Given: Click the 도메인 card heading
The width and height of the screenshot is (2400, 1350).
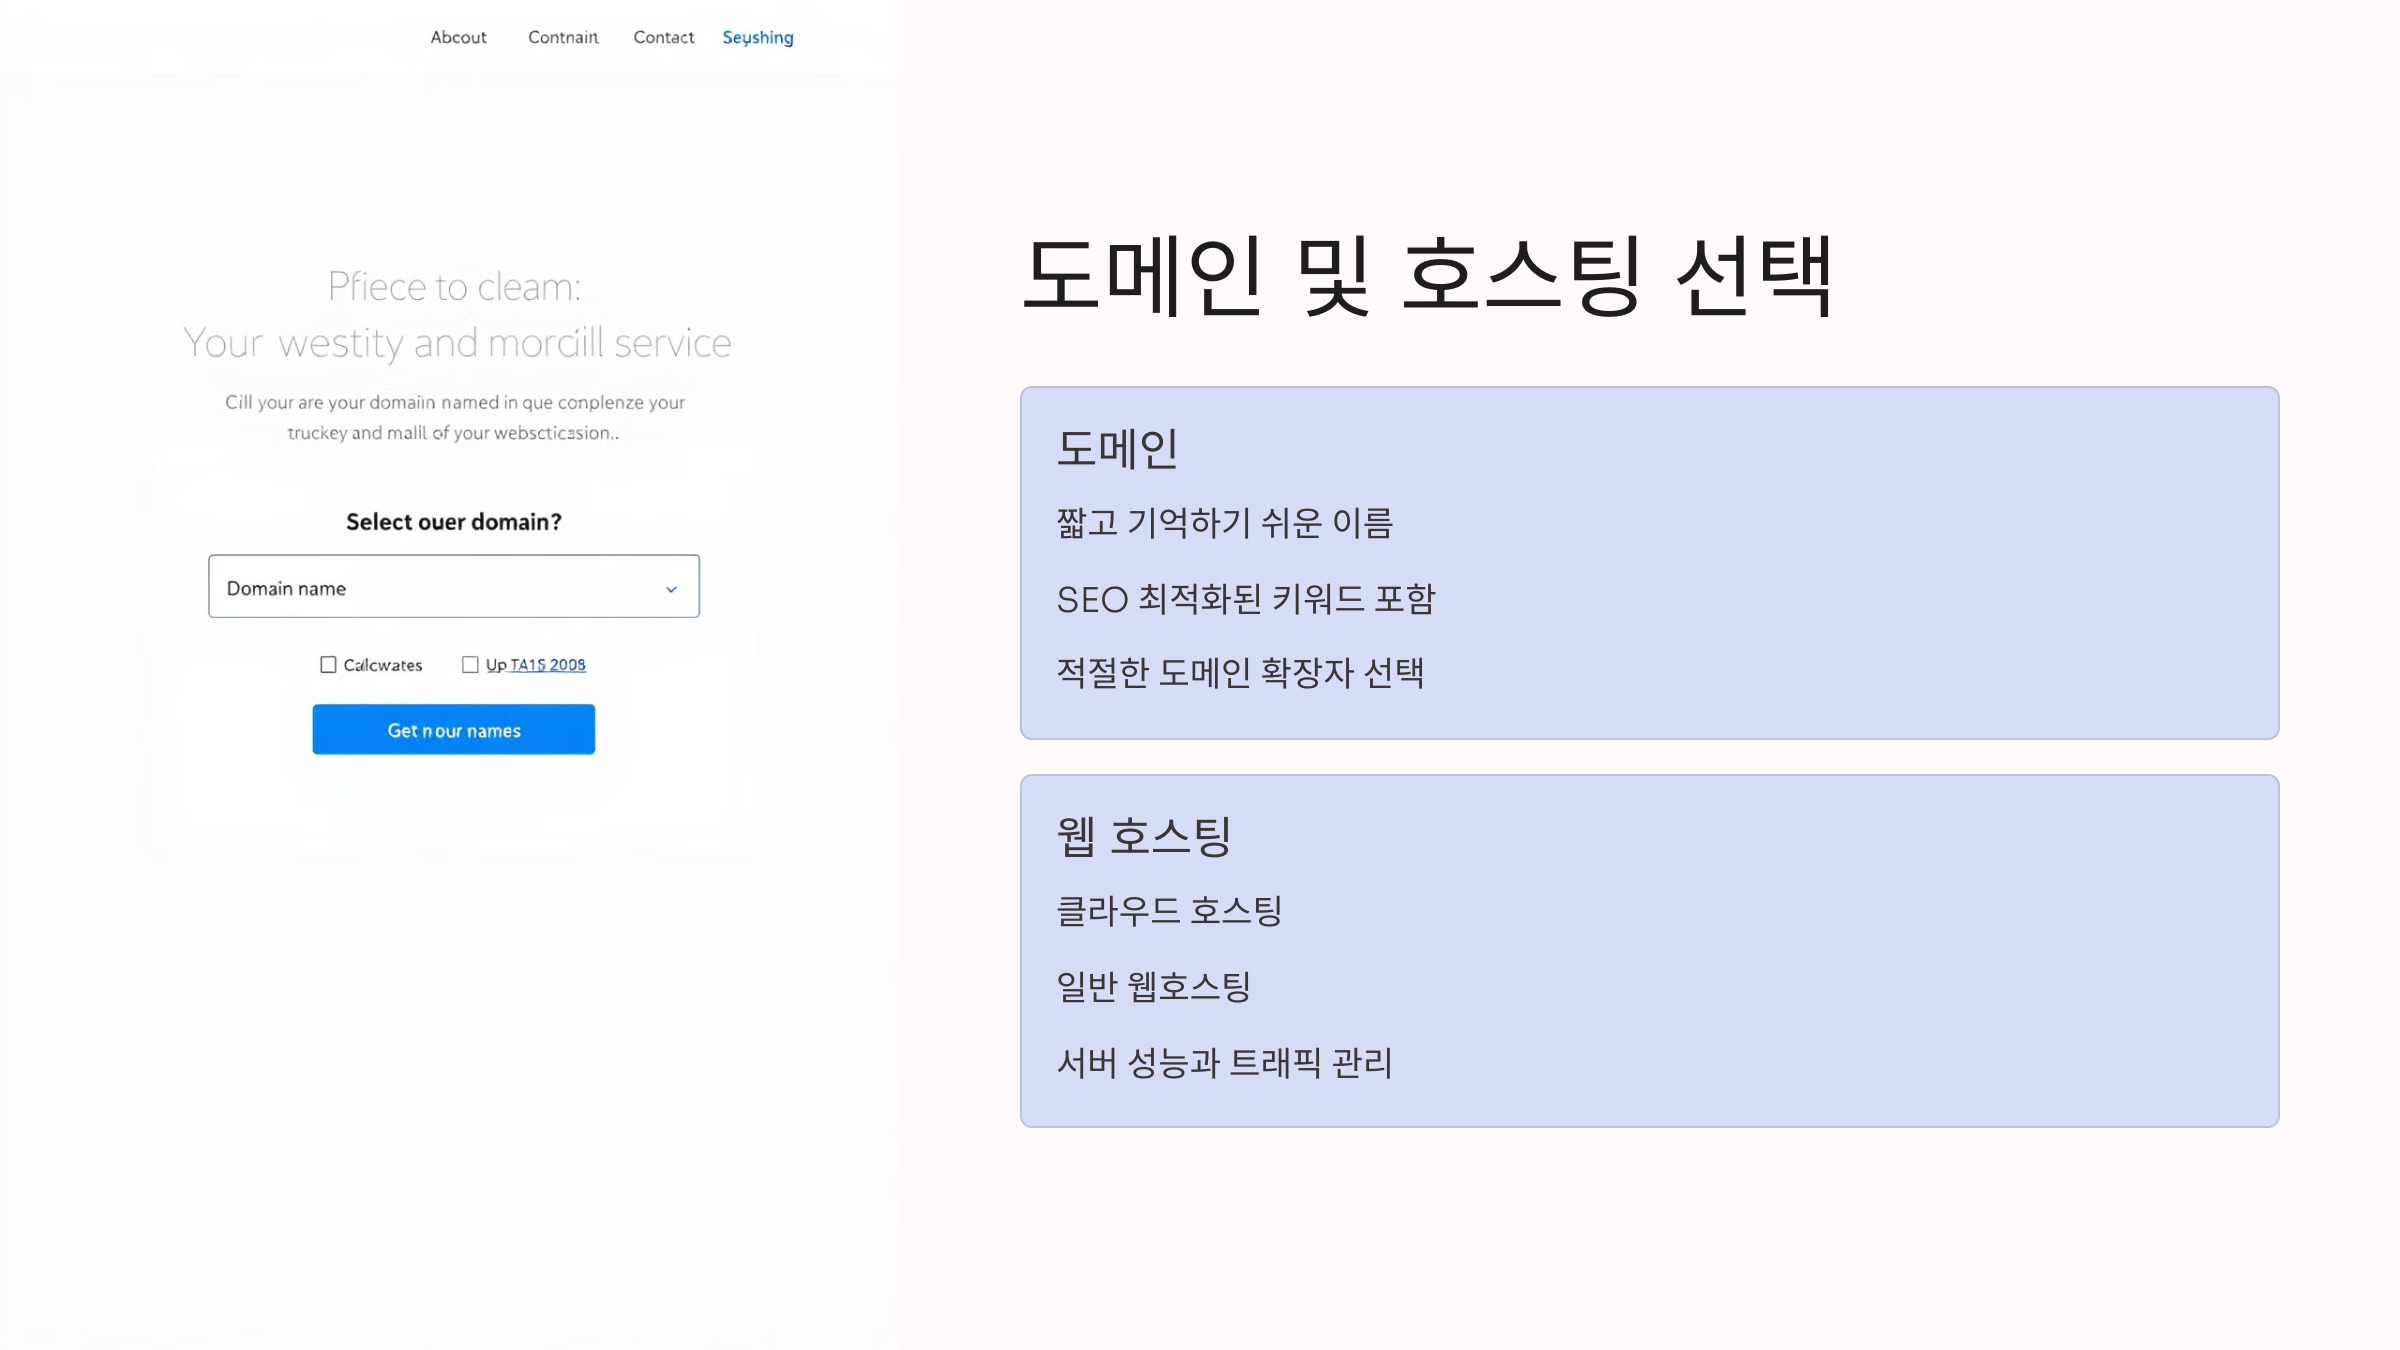Looking at the screenshot, I should (1117, 449).
